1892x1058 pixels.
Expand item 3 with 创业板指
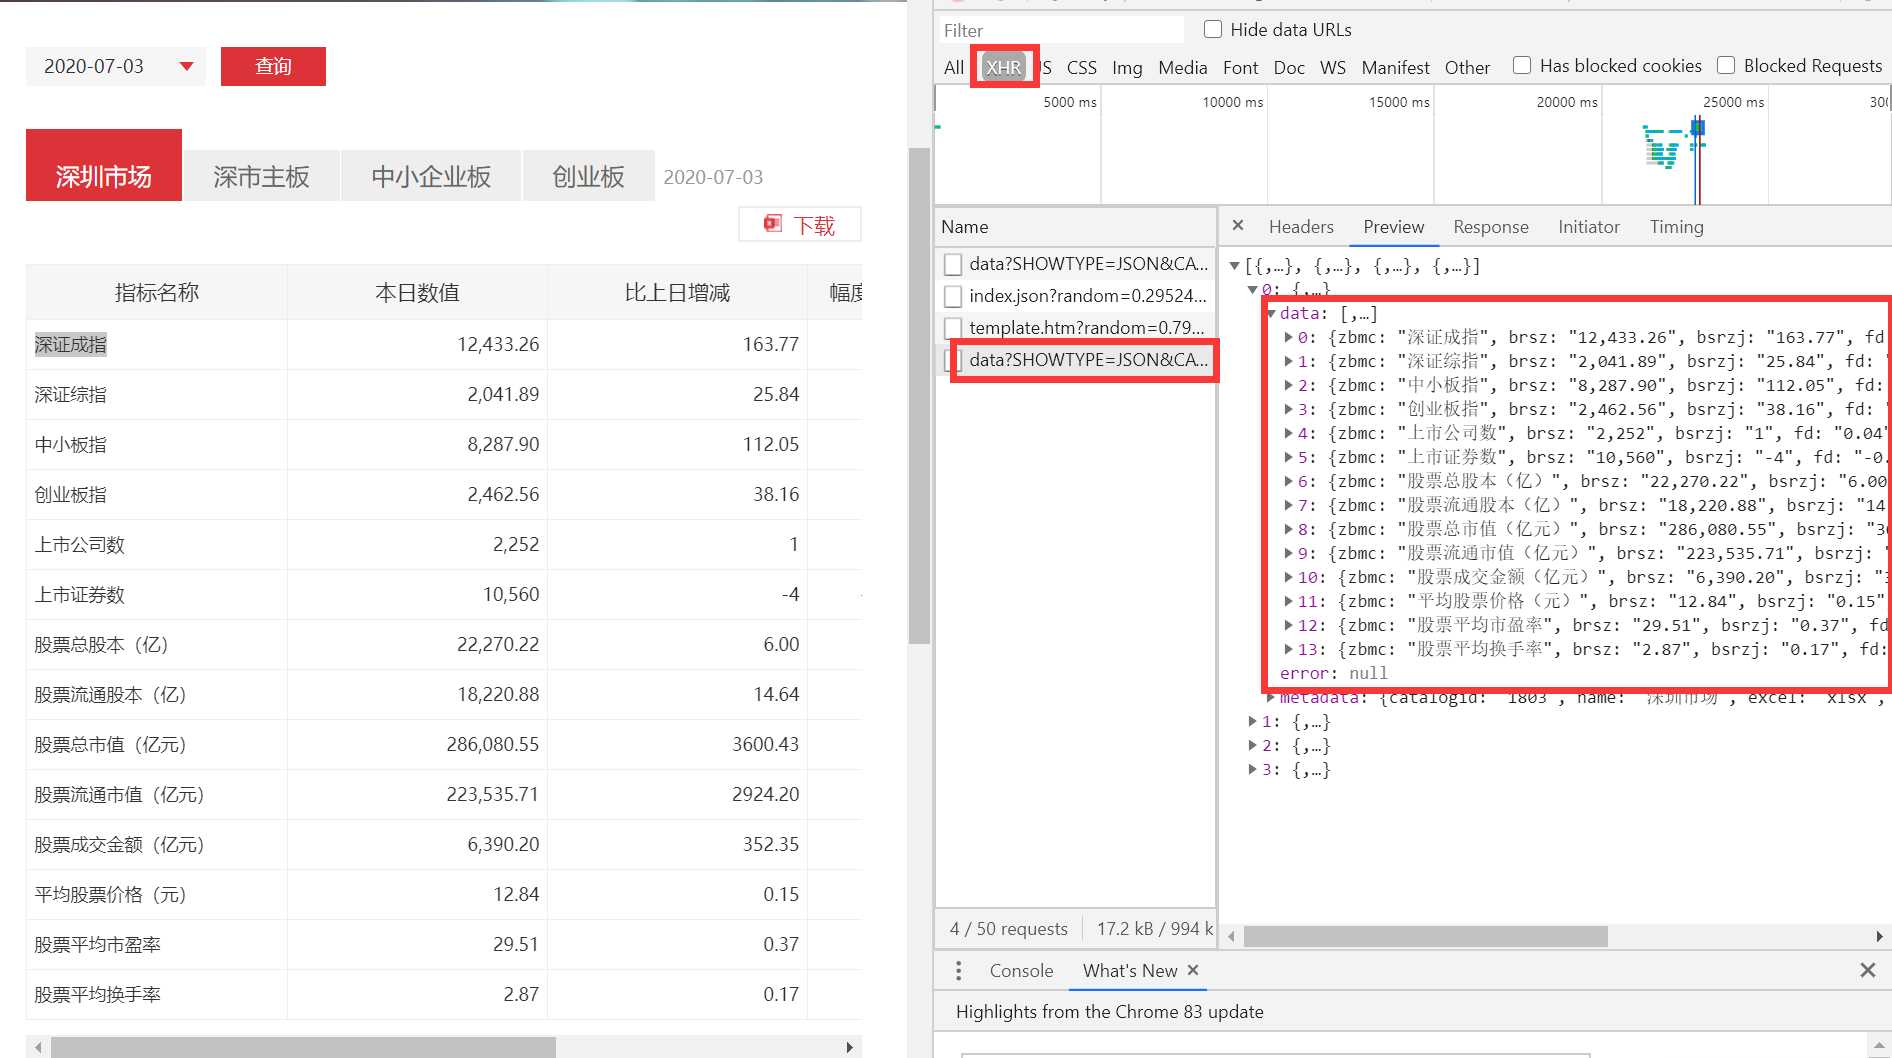1289,410
